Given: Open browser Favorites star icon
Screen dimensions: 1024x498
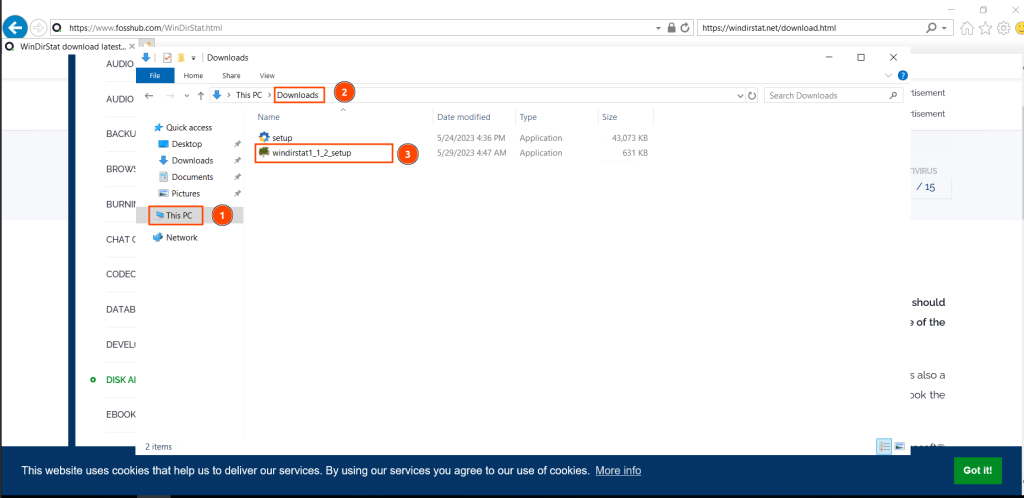Looking at the screenshot, I should click(985, 28).
